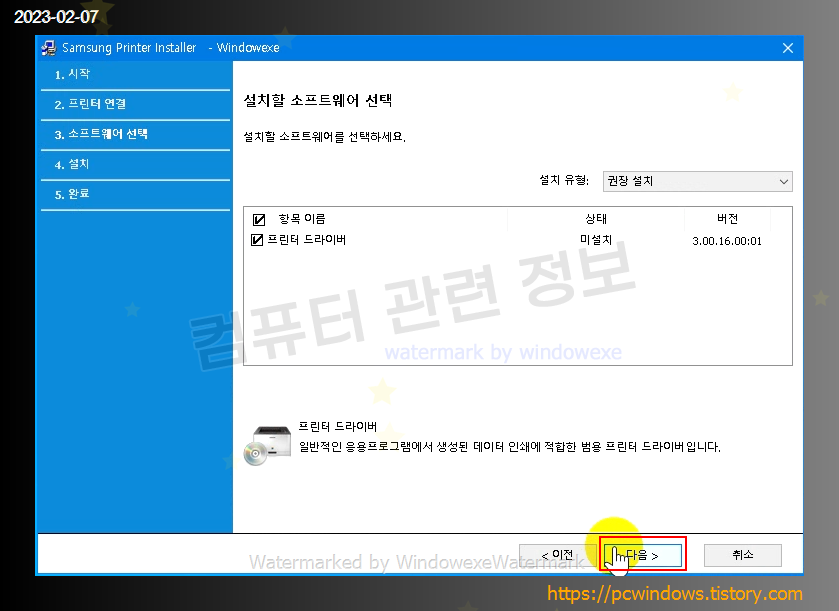Click the 항목 이름 column header
This screenshot has width=839, height=611.
pyautogui.click(x=302, y=219)
